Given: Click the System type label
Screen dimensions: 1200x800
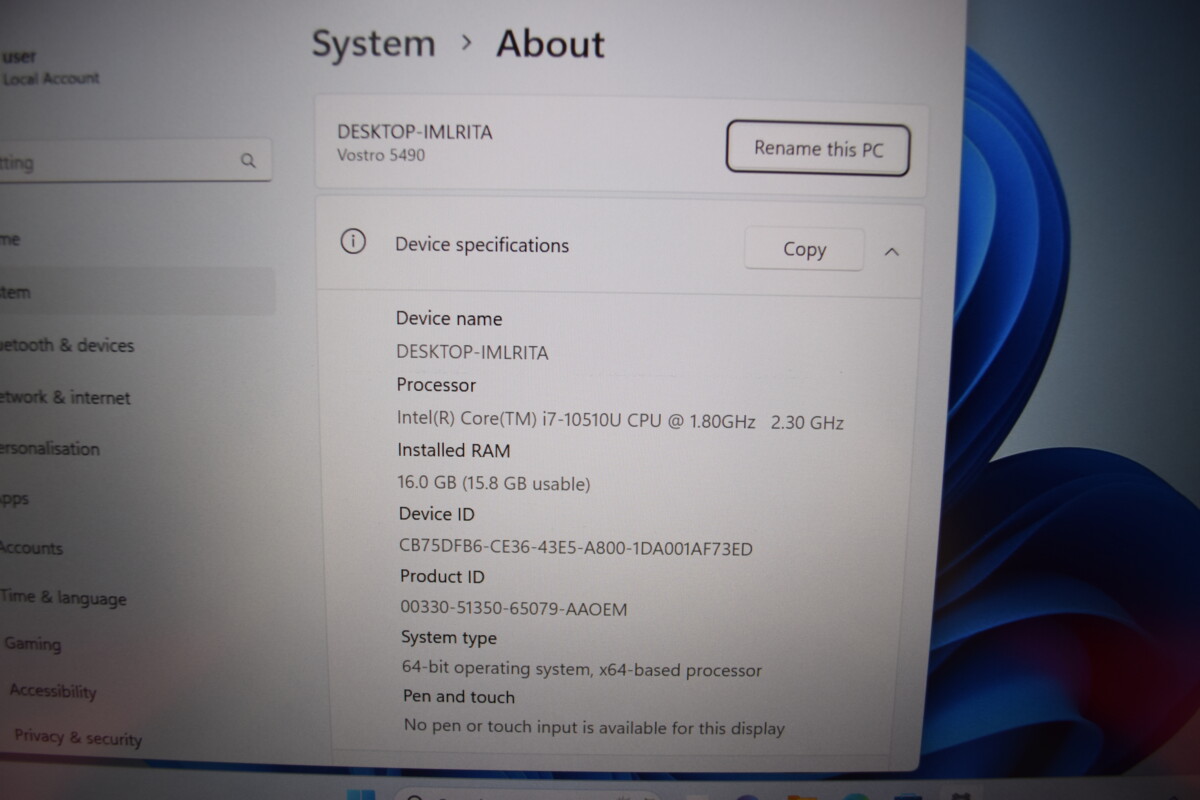Looking at the screenshot, I should (449, 638).
